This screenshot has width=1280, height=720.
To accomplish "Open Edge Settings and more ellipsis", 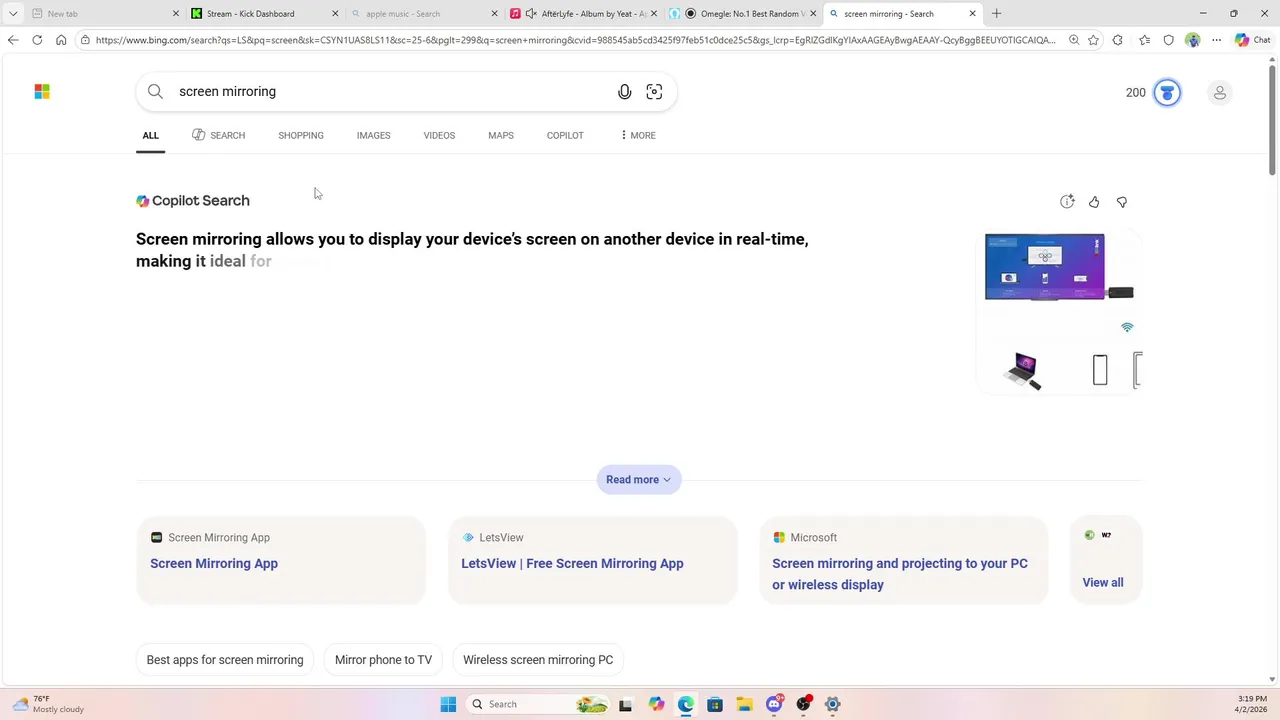I will (1216, 40).
